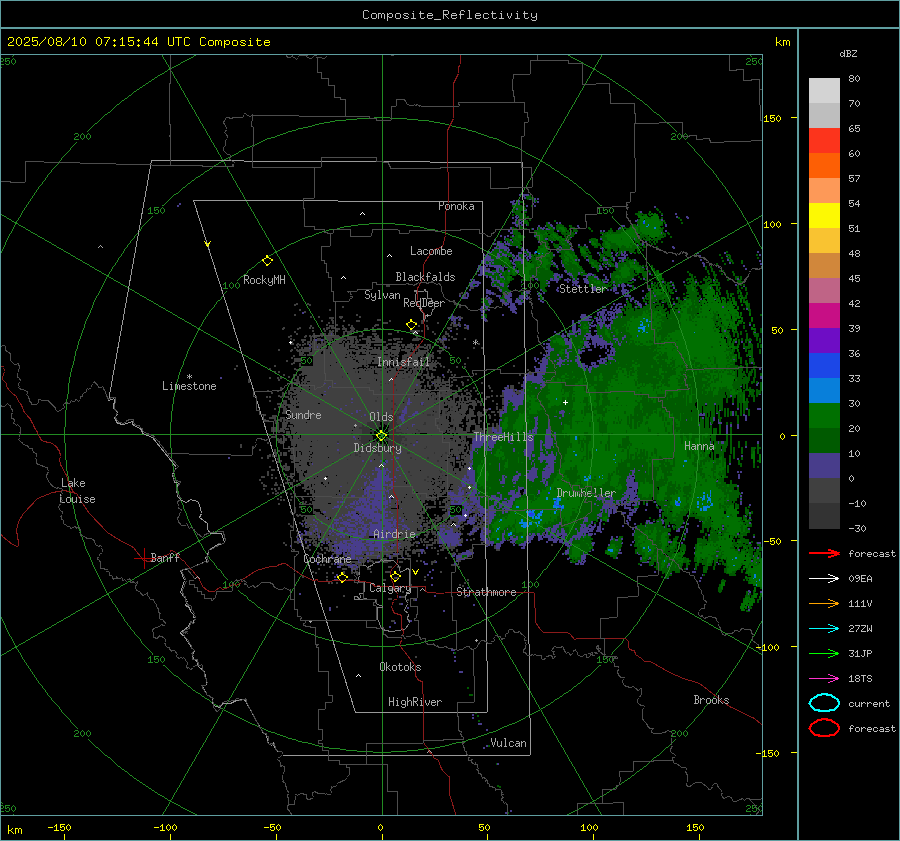Click the Cochrane city label
Image resolution: width=900 pixels, height=841 pixels.
point(327,559)
